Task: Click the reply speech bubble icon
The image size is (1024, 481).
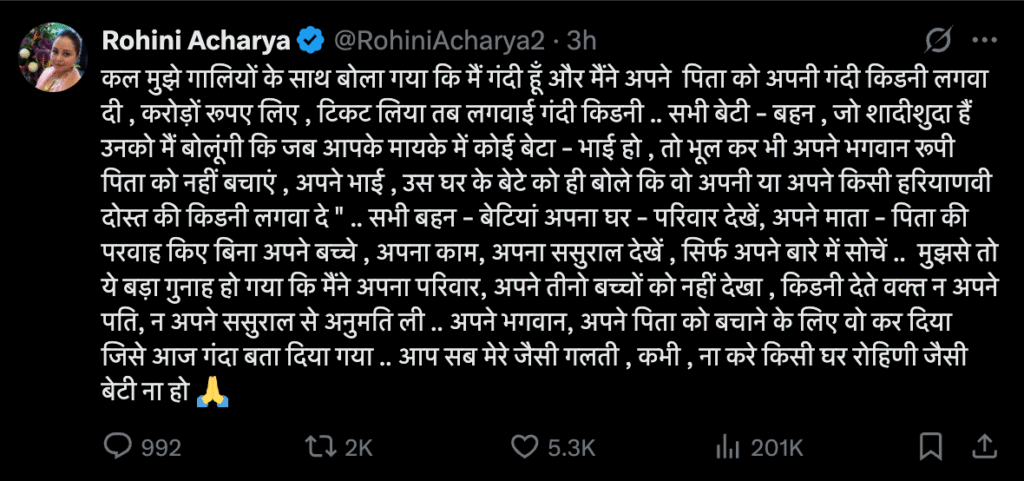Action: click(x=117, y=447)
